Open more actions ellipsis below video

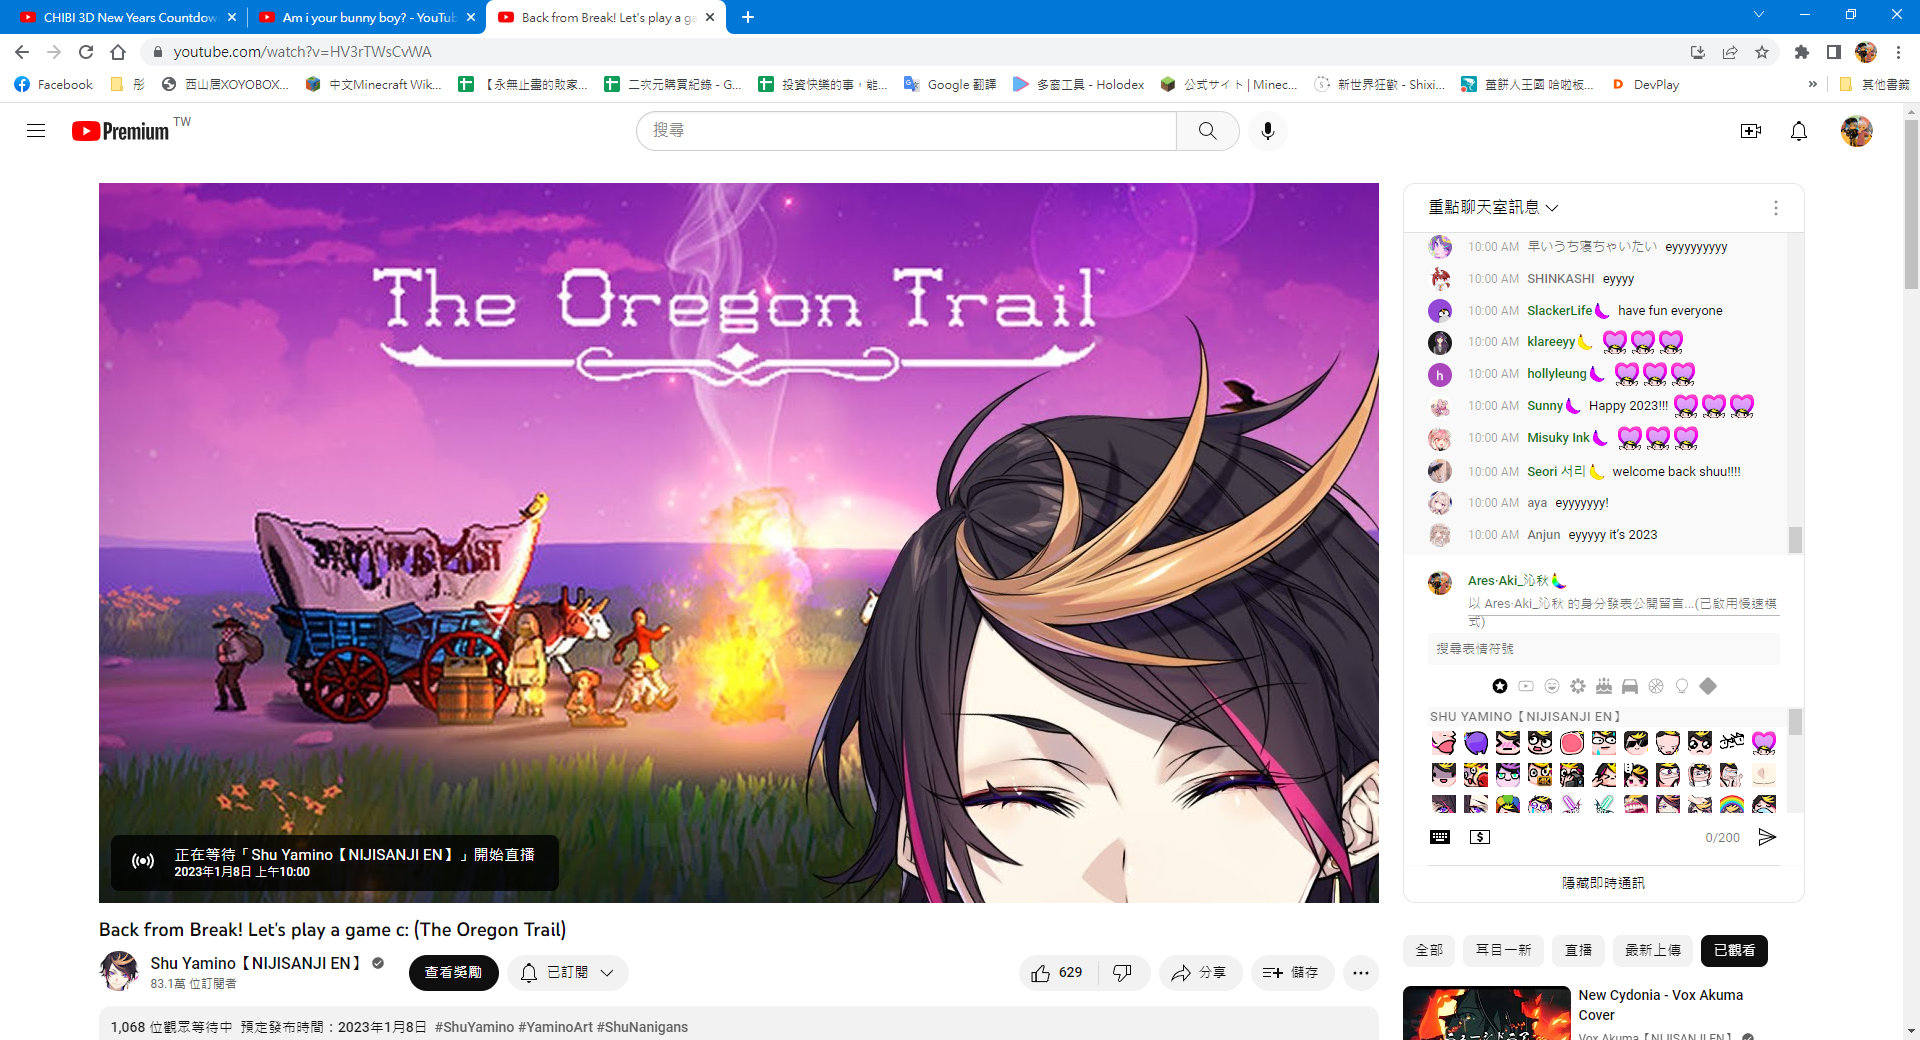(x=1361, y=973)
